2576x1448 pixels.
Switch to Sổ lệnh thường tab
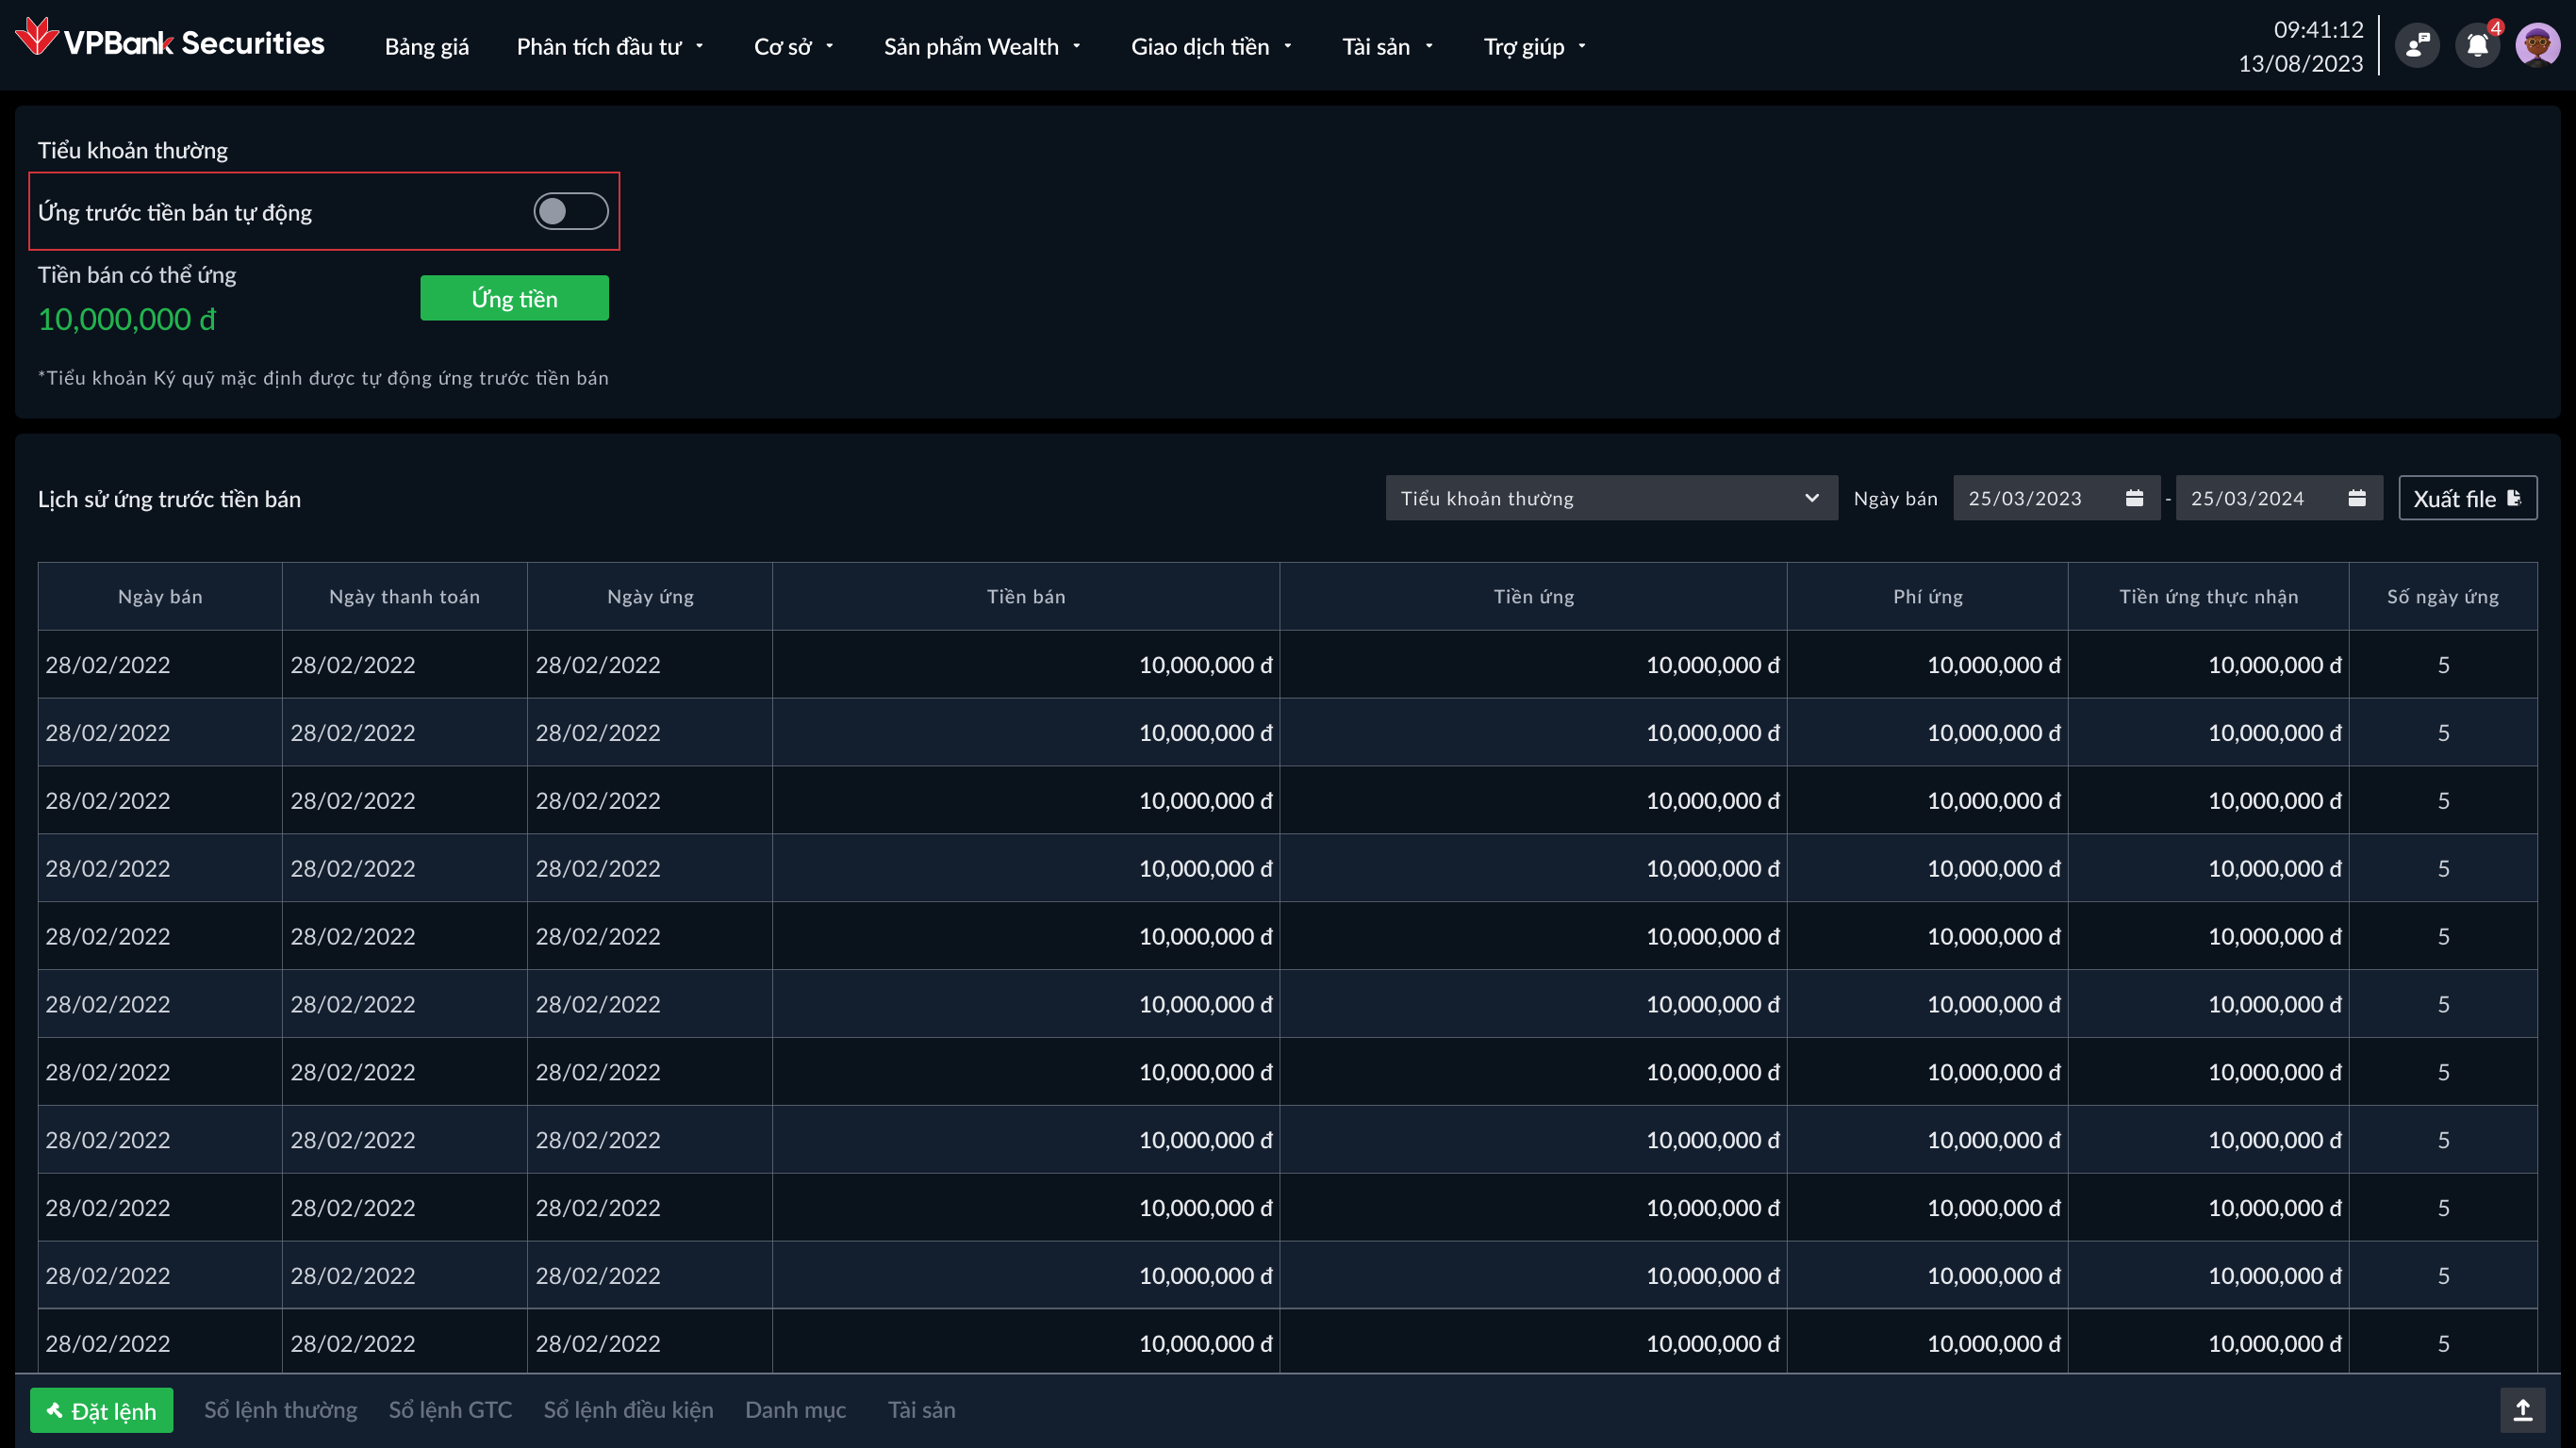(x=280, y=1410)
